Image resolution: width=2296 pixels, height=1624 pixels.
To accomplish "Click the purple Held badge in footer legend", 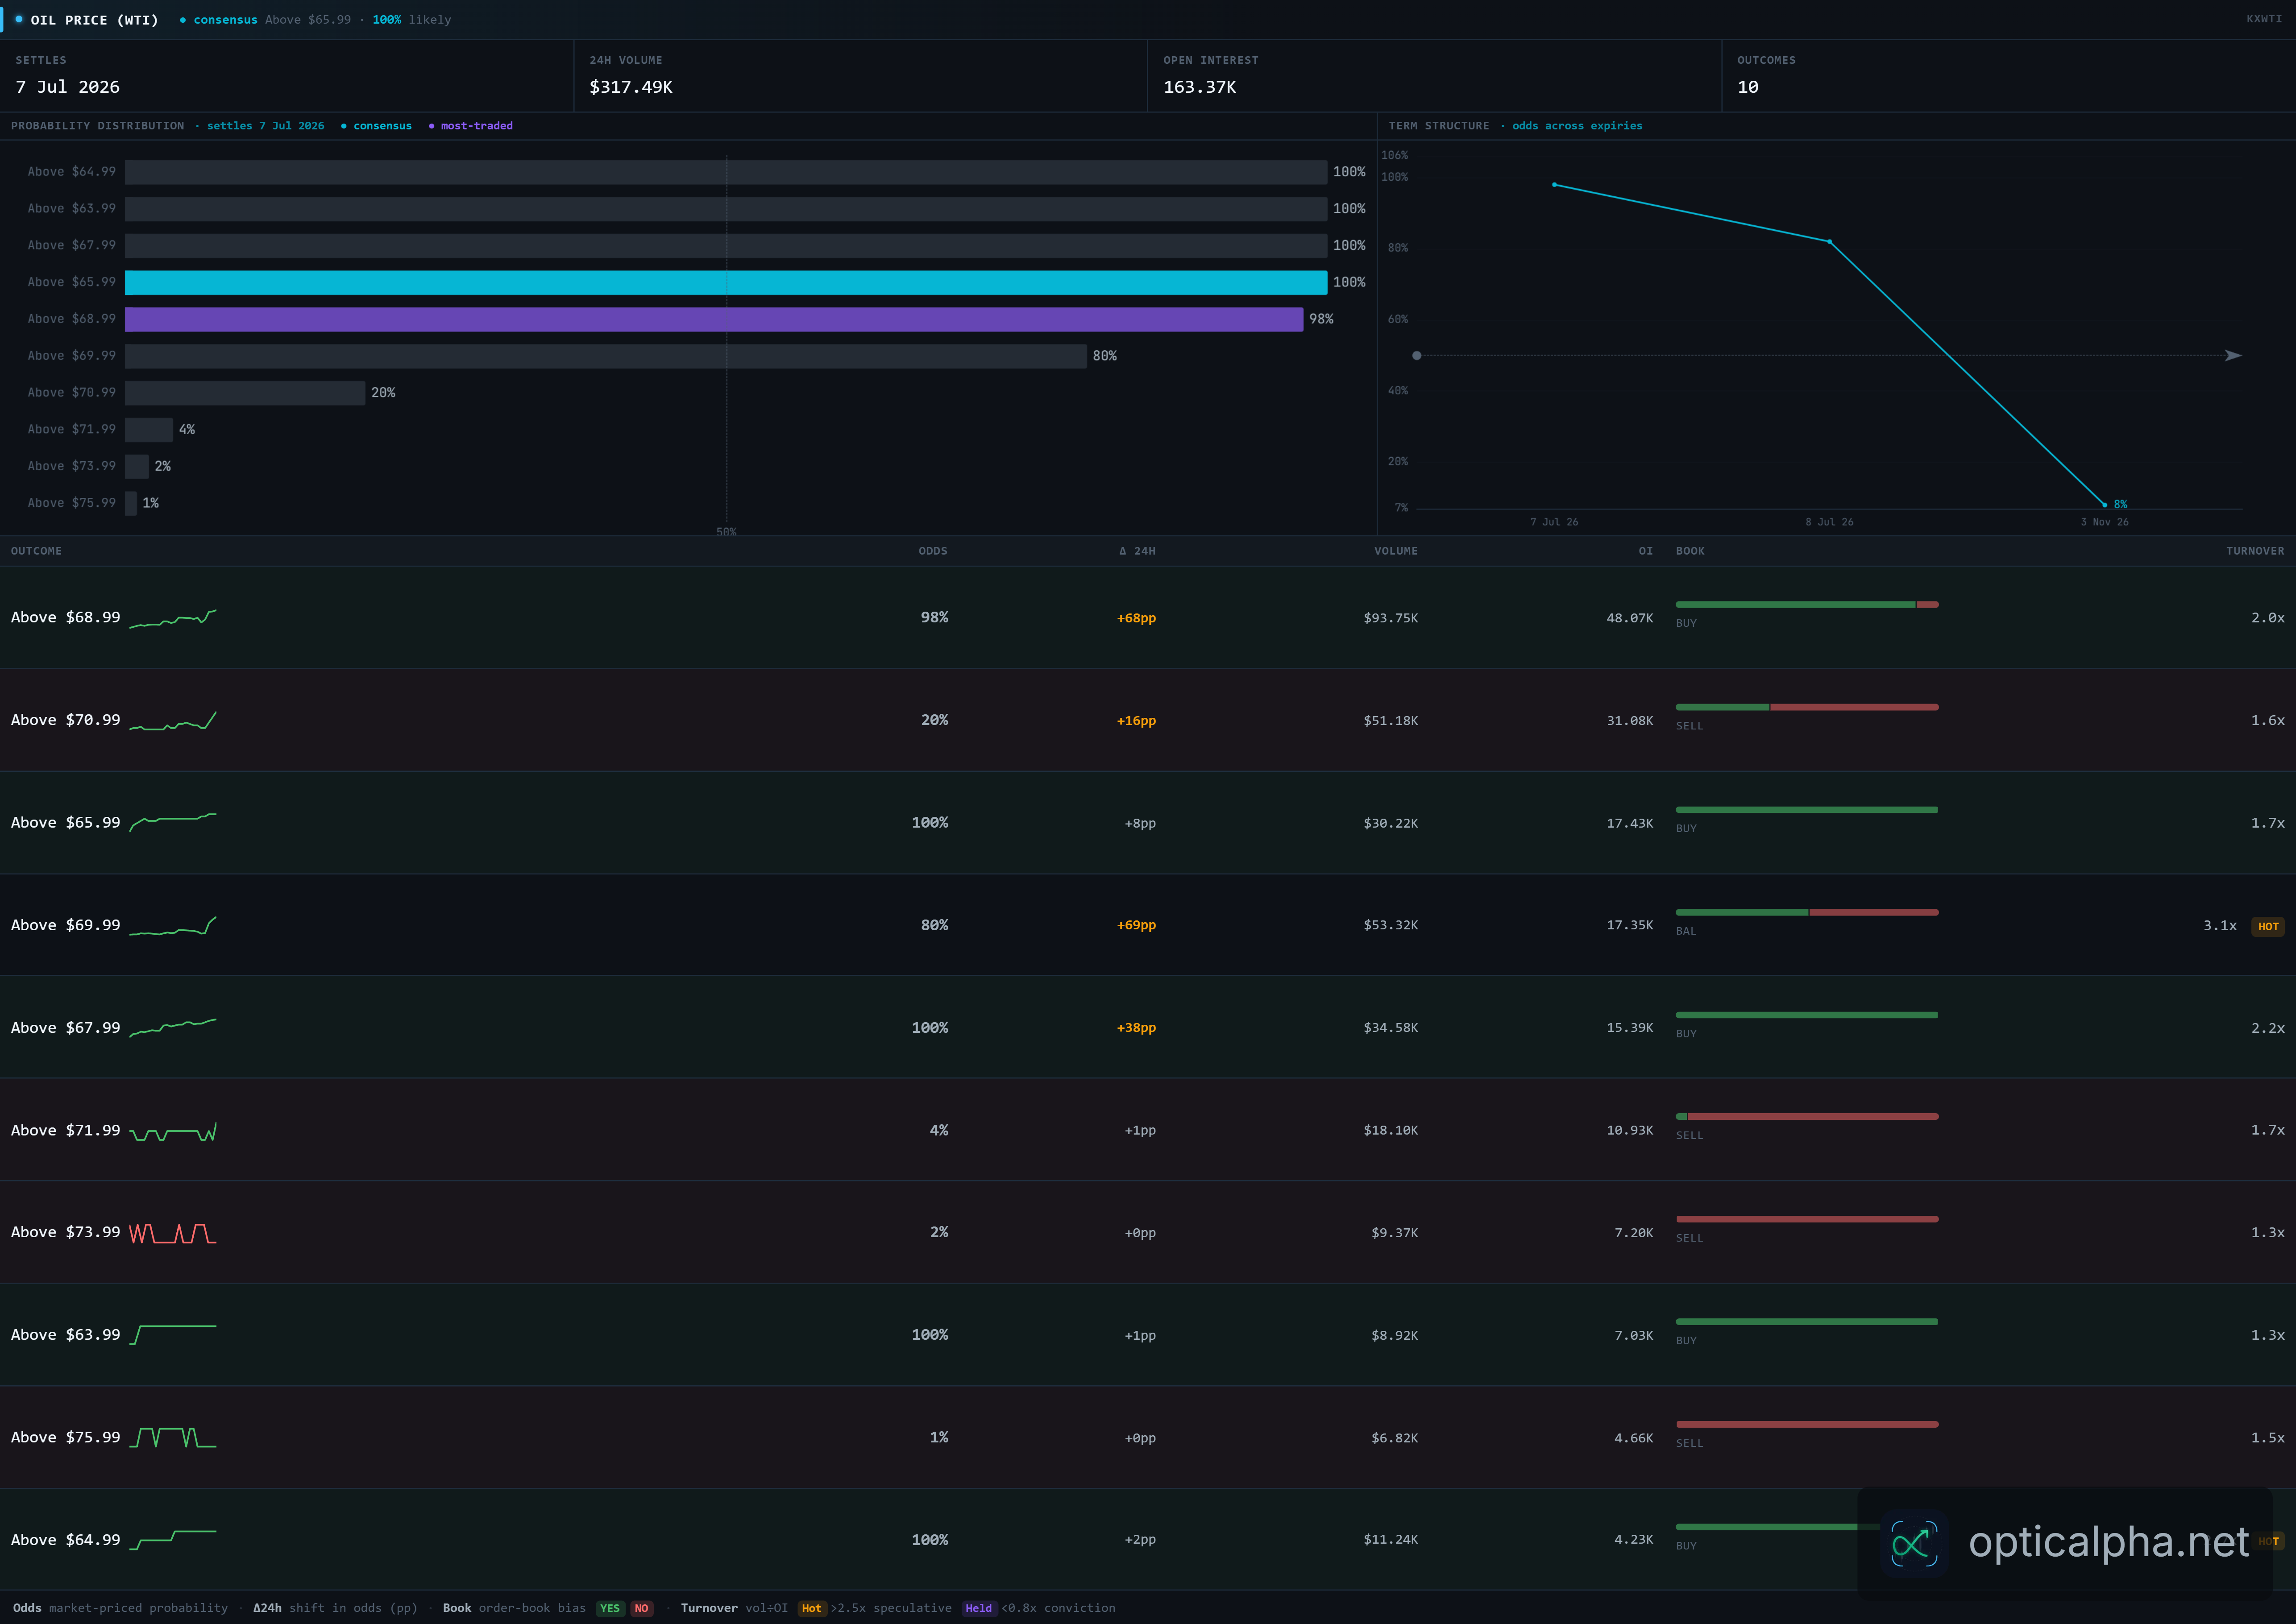I will [x=978, y=1608].
